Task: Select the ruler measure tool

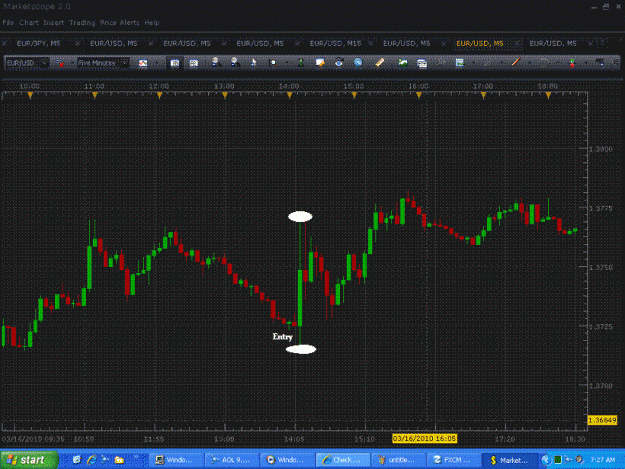Action: [x=380, y=62]
